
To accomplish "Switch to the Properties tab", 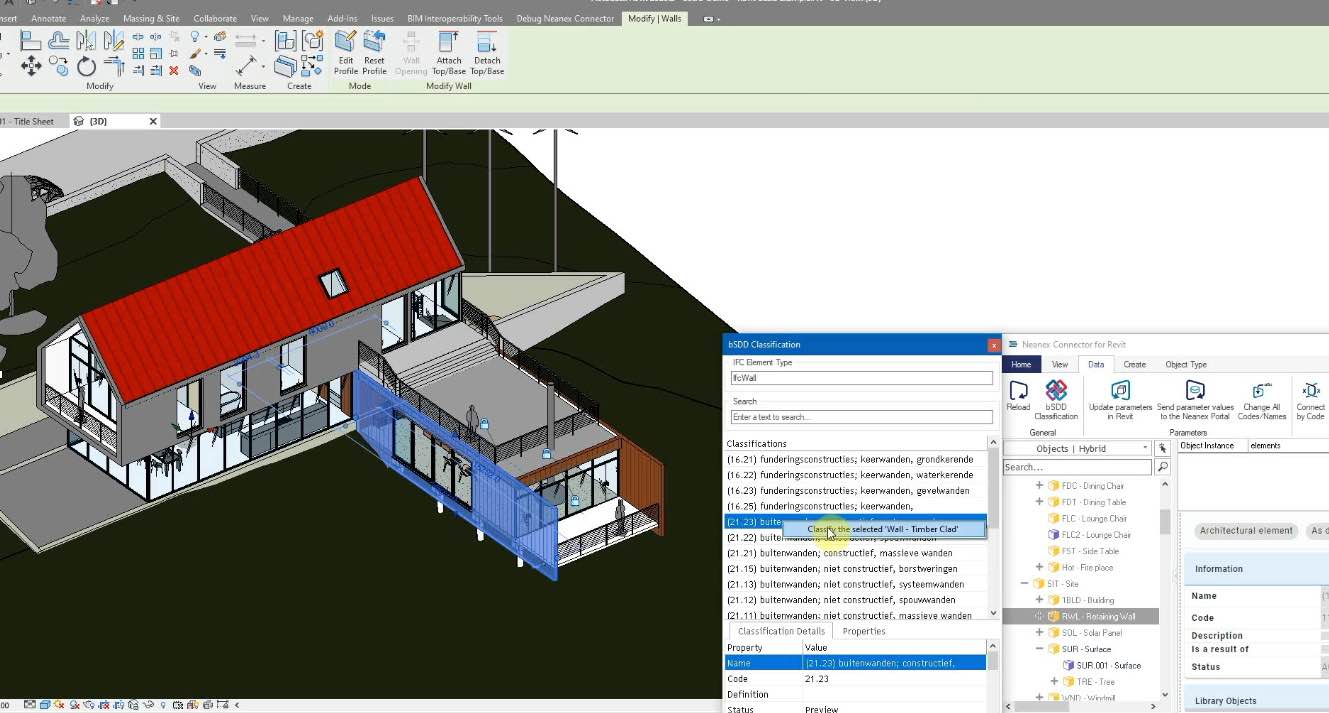I will click(x=863, y=632).
